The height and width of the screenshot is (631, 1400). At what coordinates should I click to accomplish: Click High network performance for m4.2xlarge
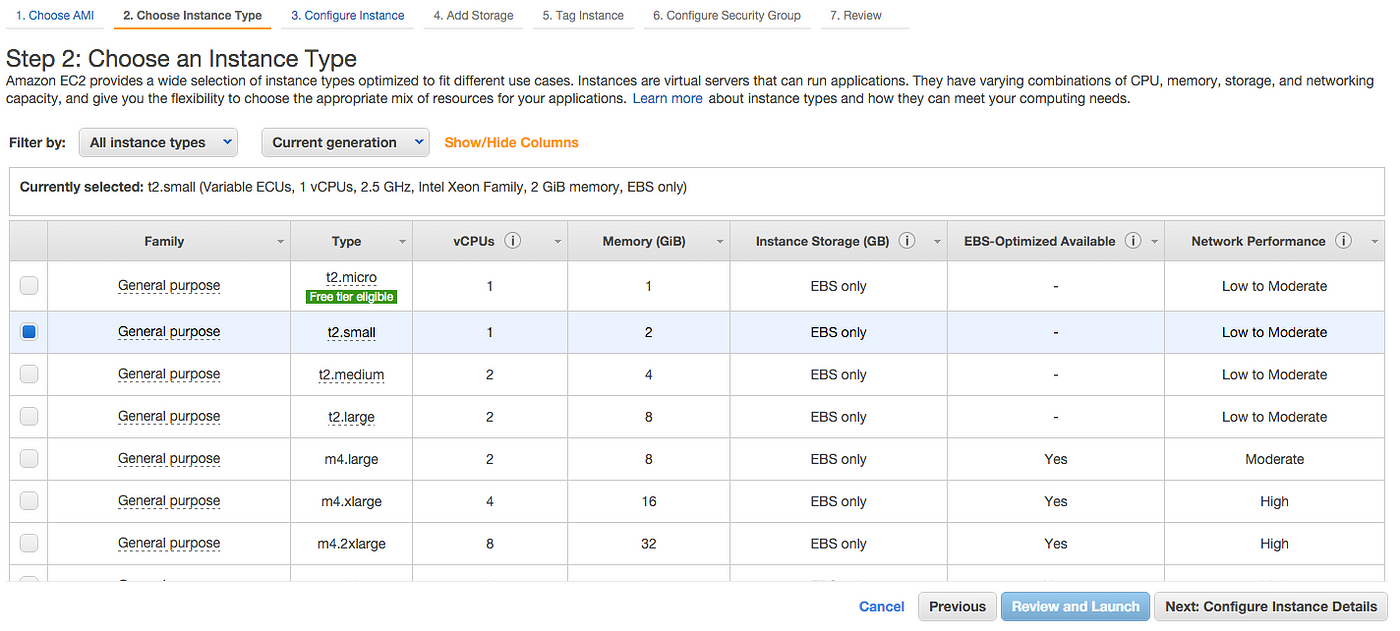1274,543
